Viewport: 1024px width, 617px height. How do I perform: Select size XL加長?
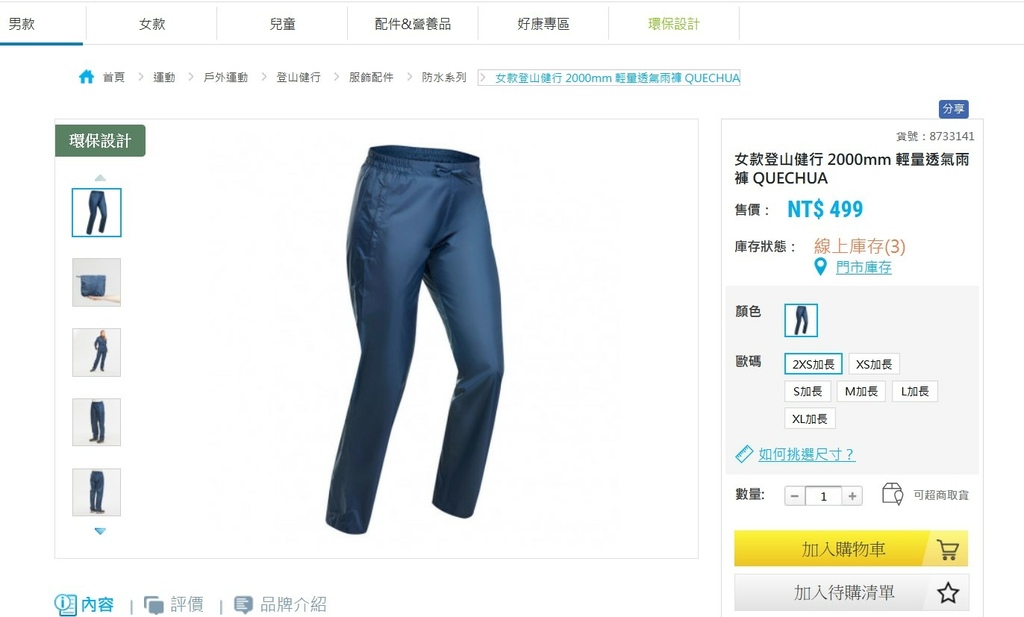[x=809, y=419]
